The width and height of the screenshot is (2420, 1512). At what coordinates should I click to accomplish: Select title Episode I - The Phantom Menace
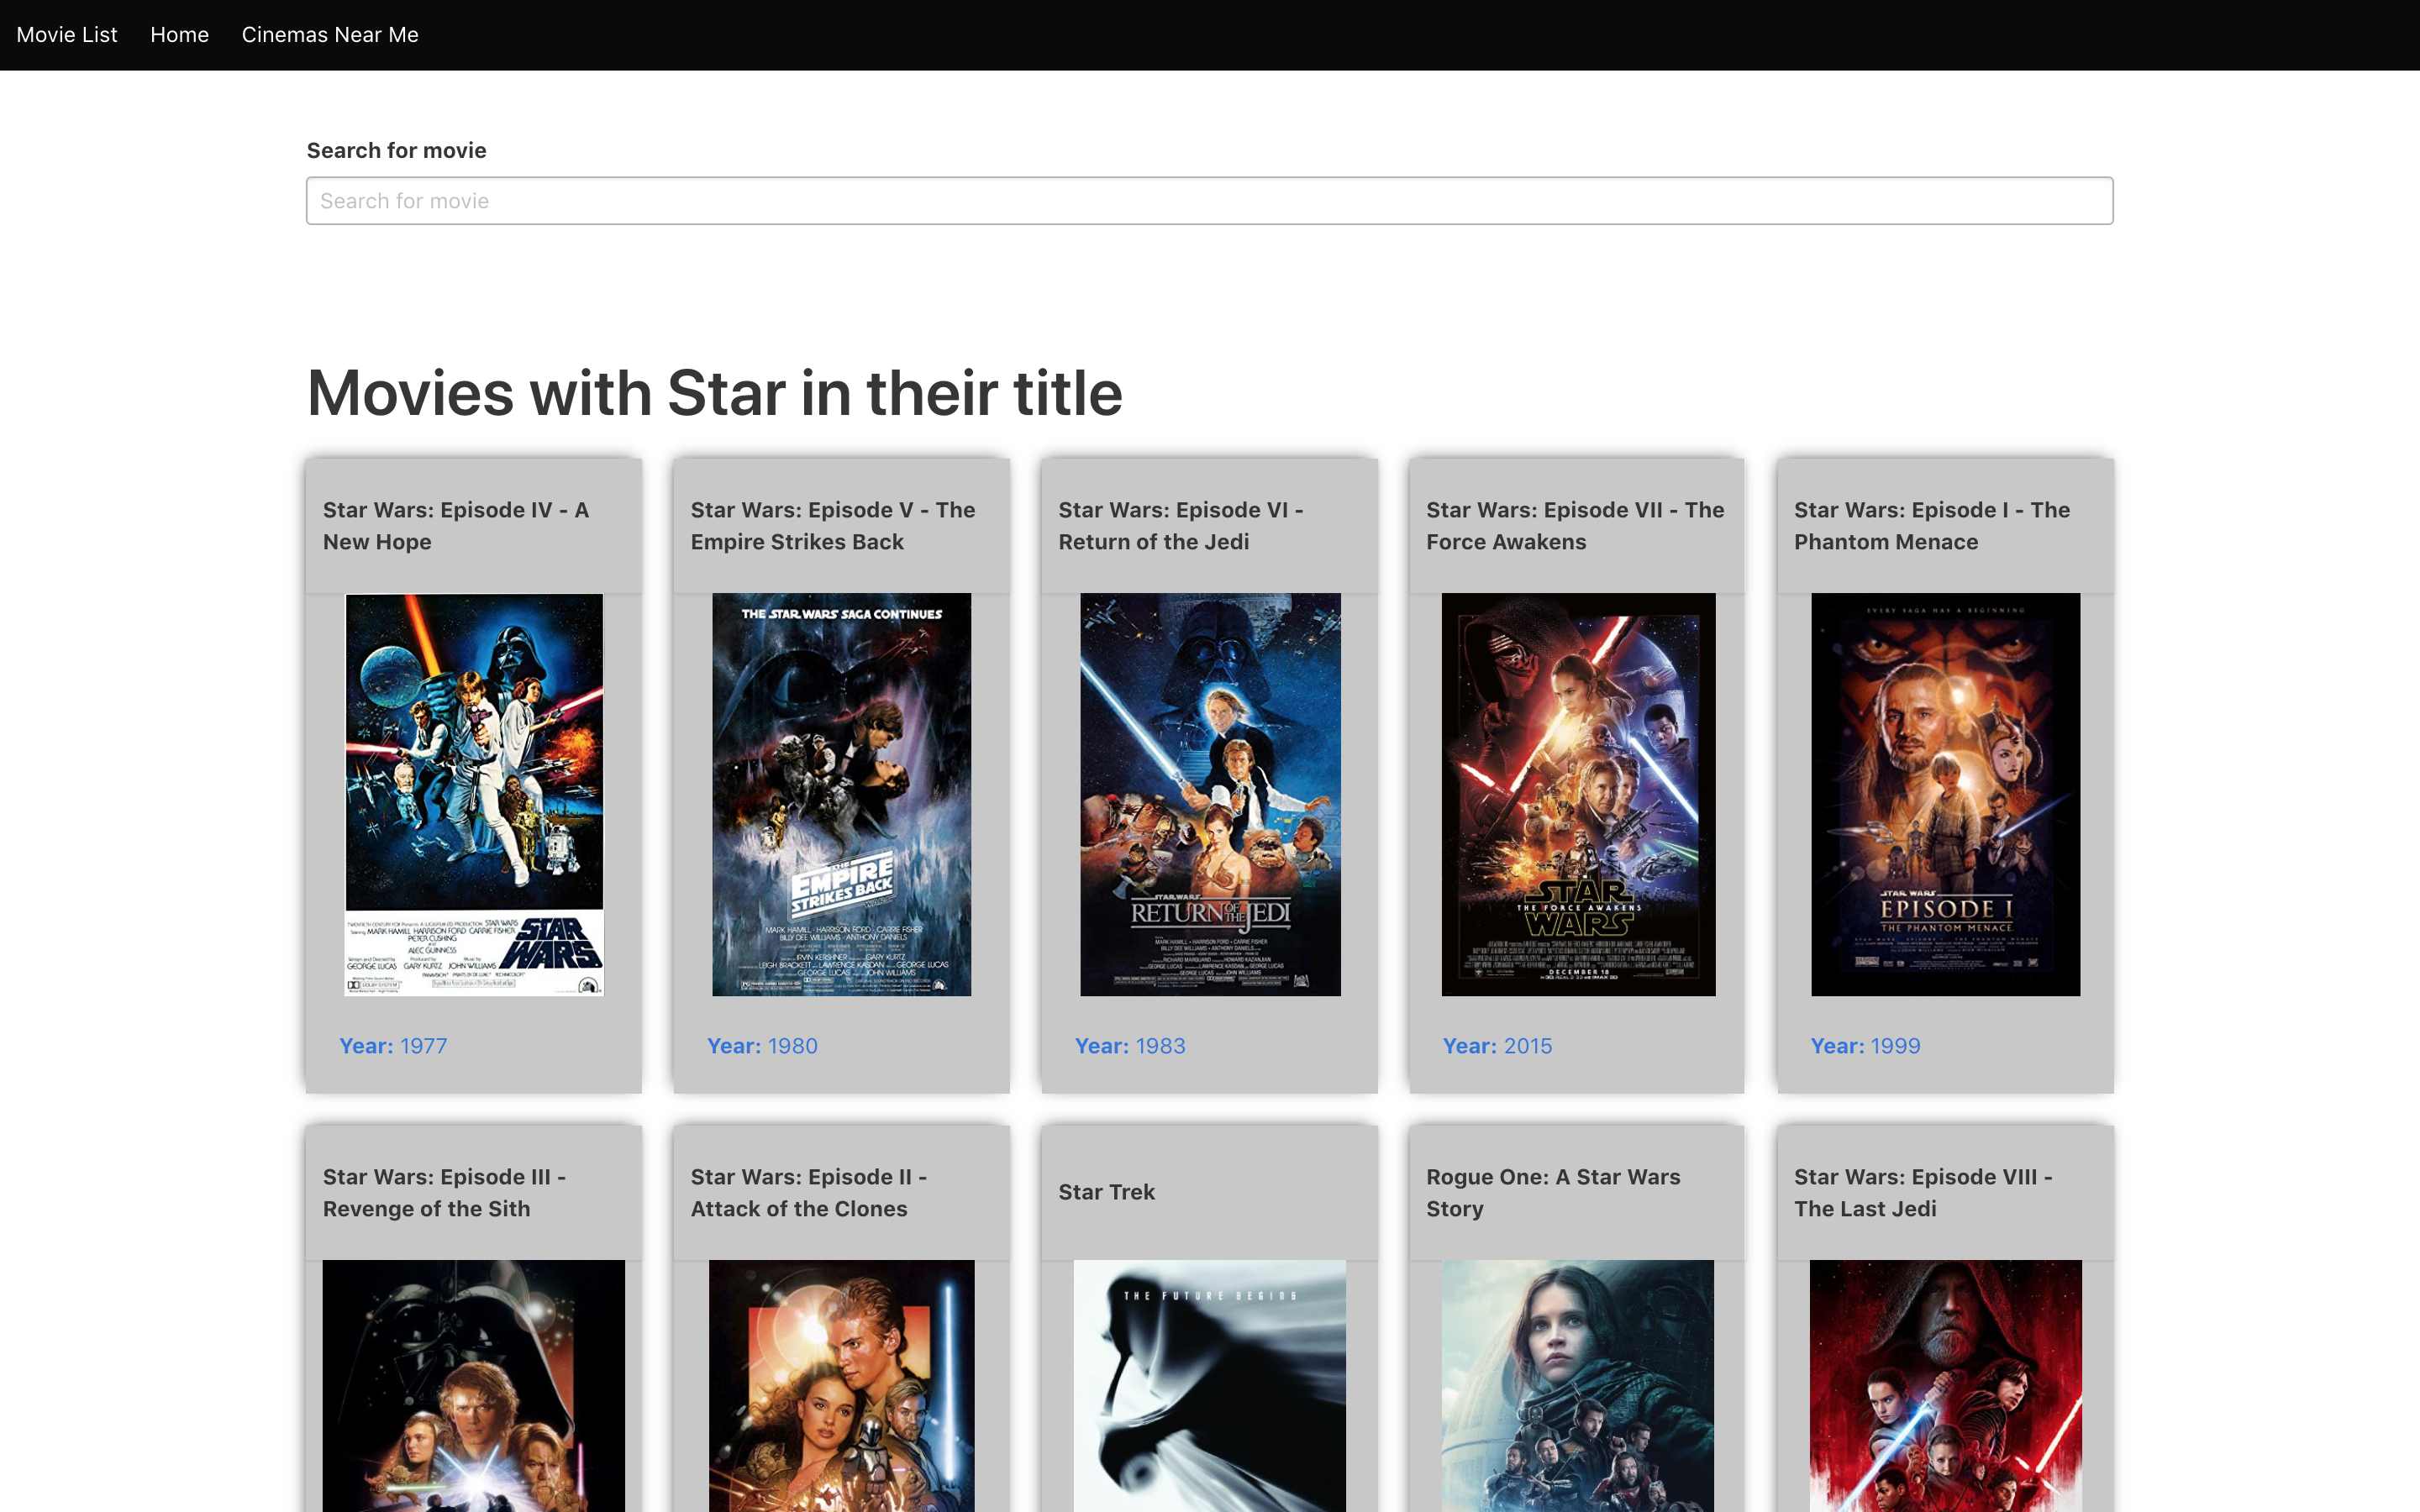1932,526
